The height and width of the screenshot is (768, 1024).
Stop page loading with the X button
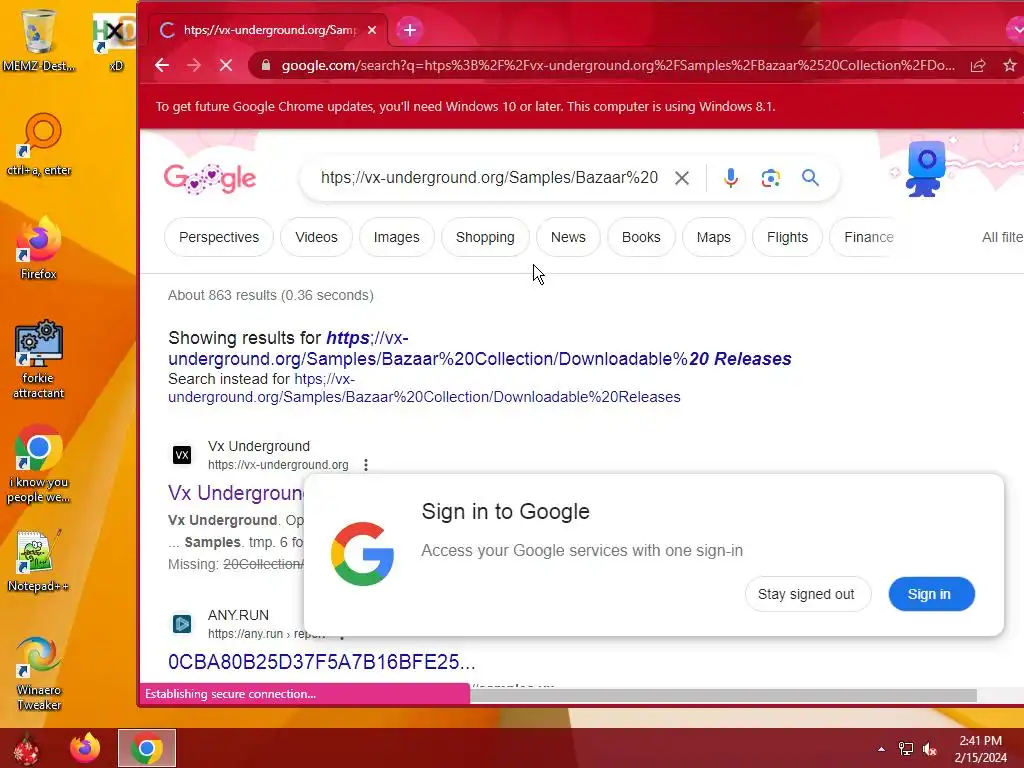click(226, 65)
